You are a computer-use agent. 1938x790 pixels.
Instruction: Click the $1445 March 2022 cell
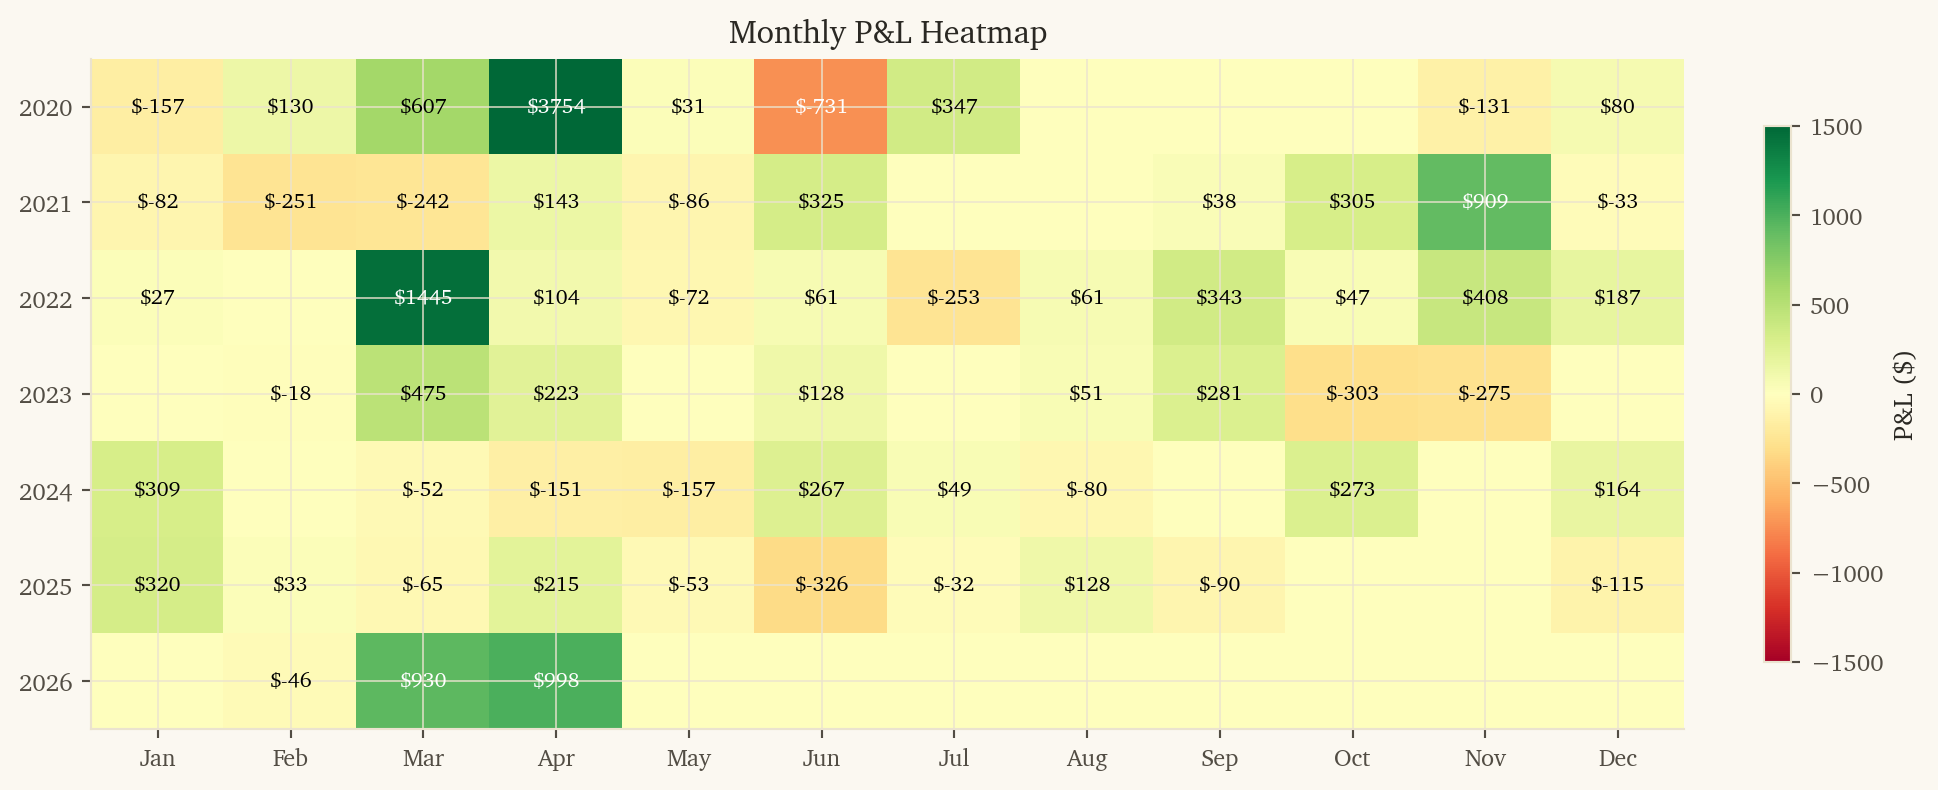pyautogui.click(x=423, y=298)
